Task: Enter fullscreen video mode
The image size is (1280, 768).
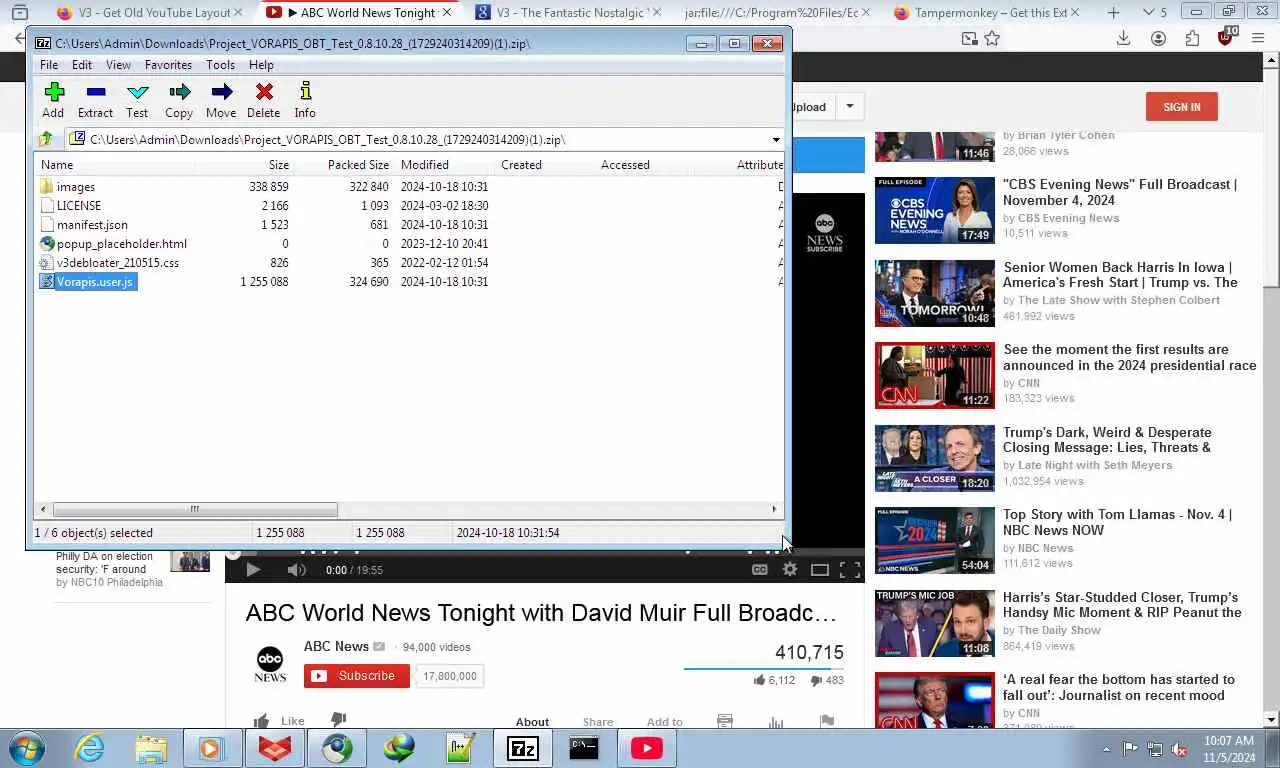Action: tap(850, 570)
